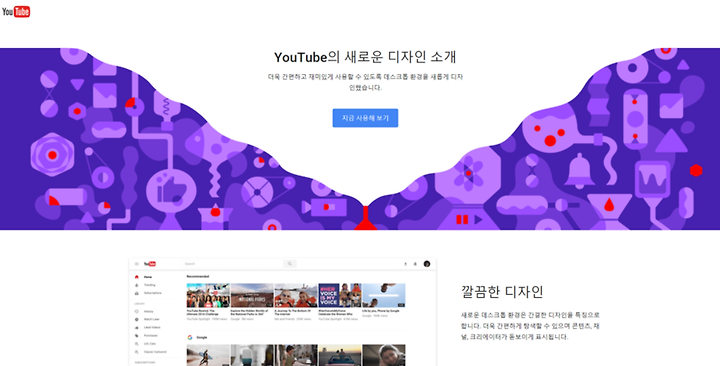This screenshot has height=366, width=720.
Task: Click the upload arrow icon in the preview header
Action: pyautogui.click(x=405, y=264)
